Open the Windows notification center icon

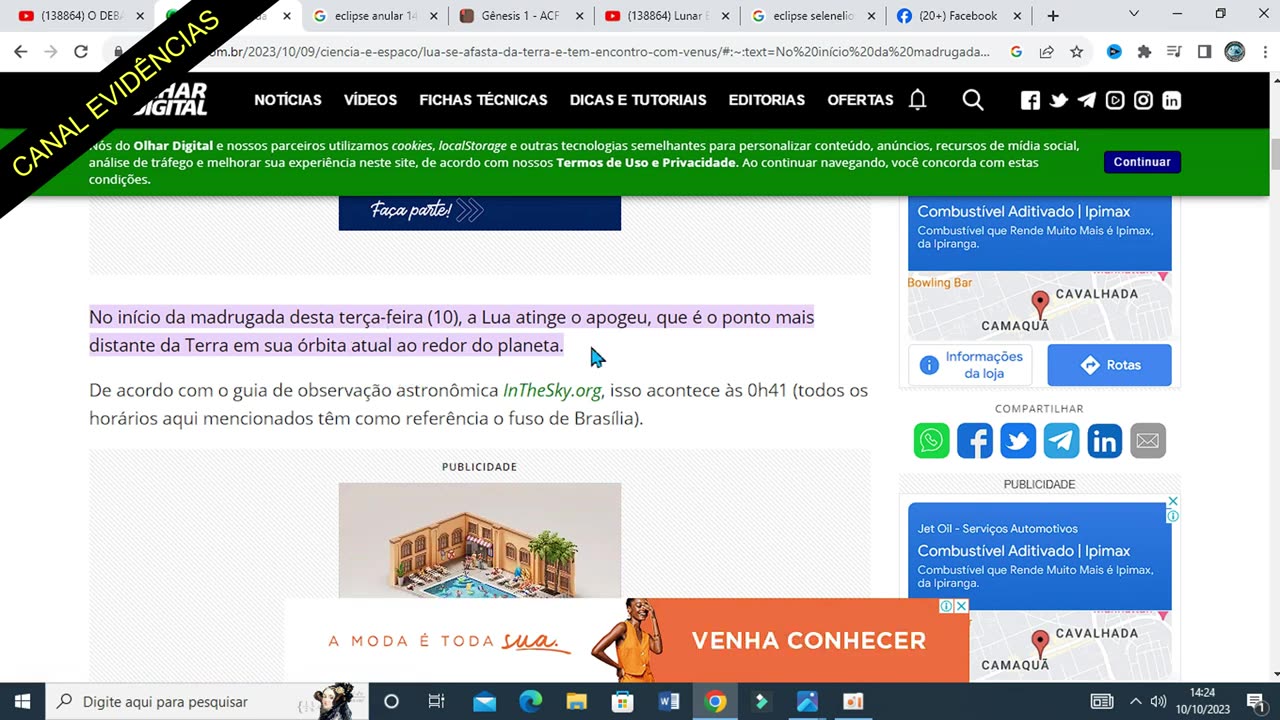tap(1255, 702)
